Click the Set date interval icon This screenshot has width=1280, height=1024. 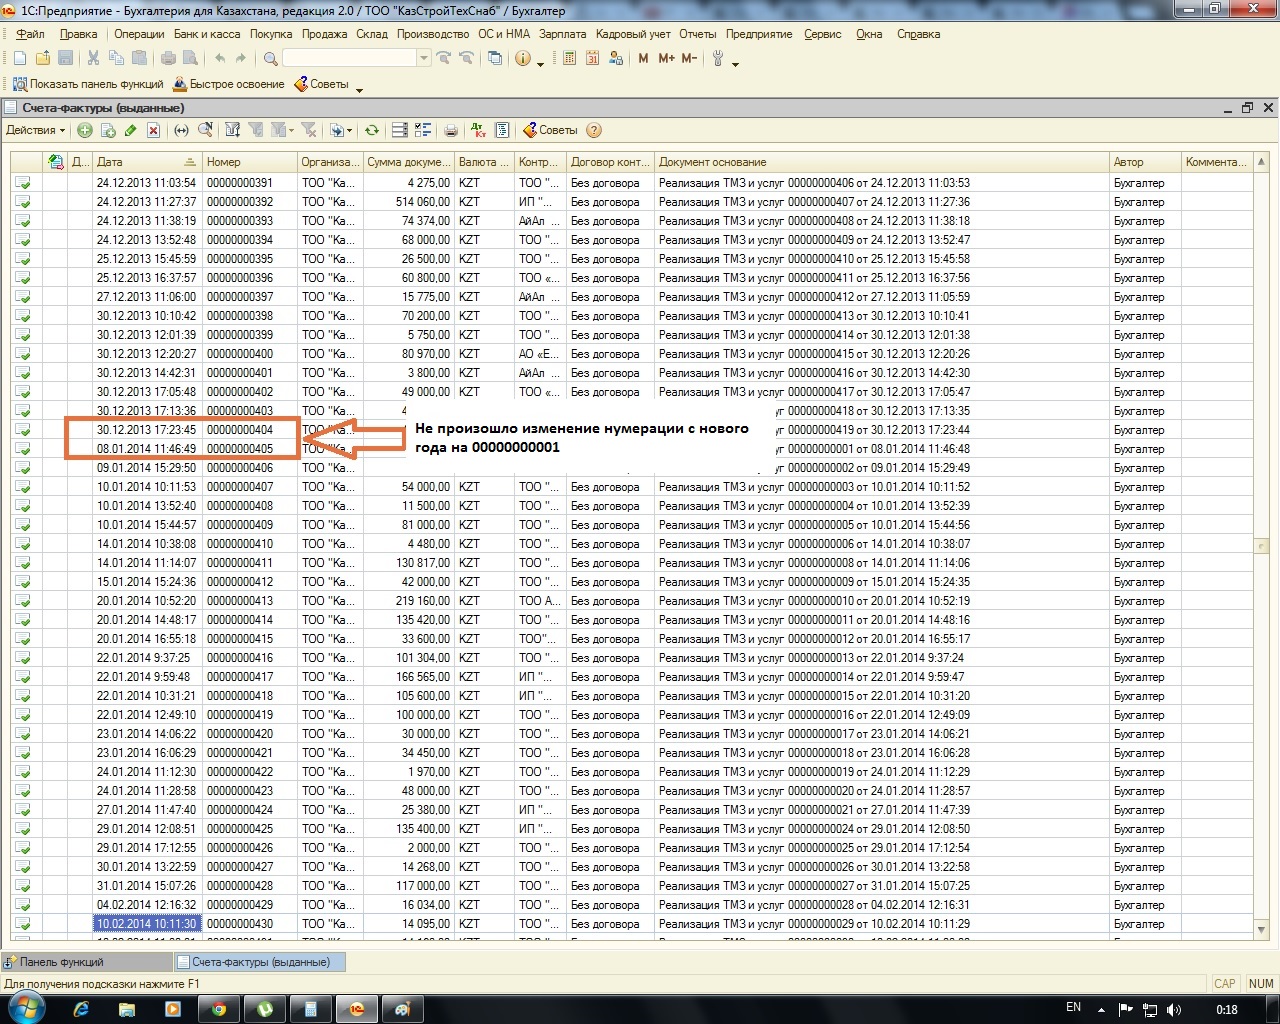(181, 130)
